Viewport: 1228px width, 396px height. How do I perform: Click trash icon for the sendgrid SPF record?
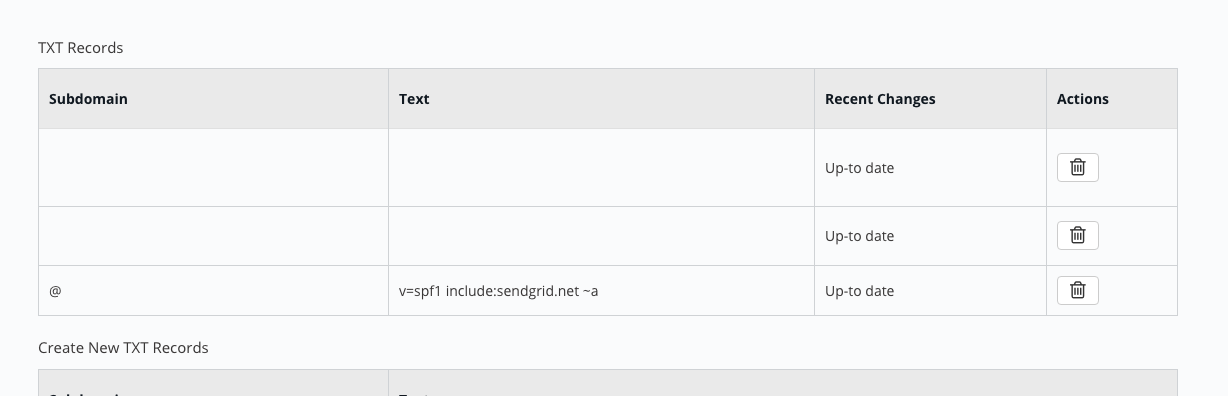click(1077, 290)
